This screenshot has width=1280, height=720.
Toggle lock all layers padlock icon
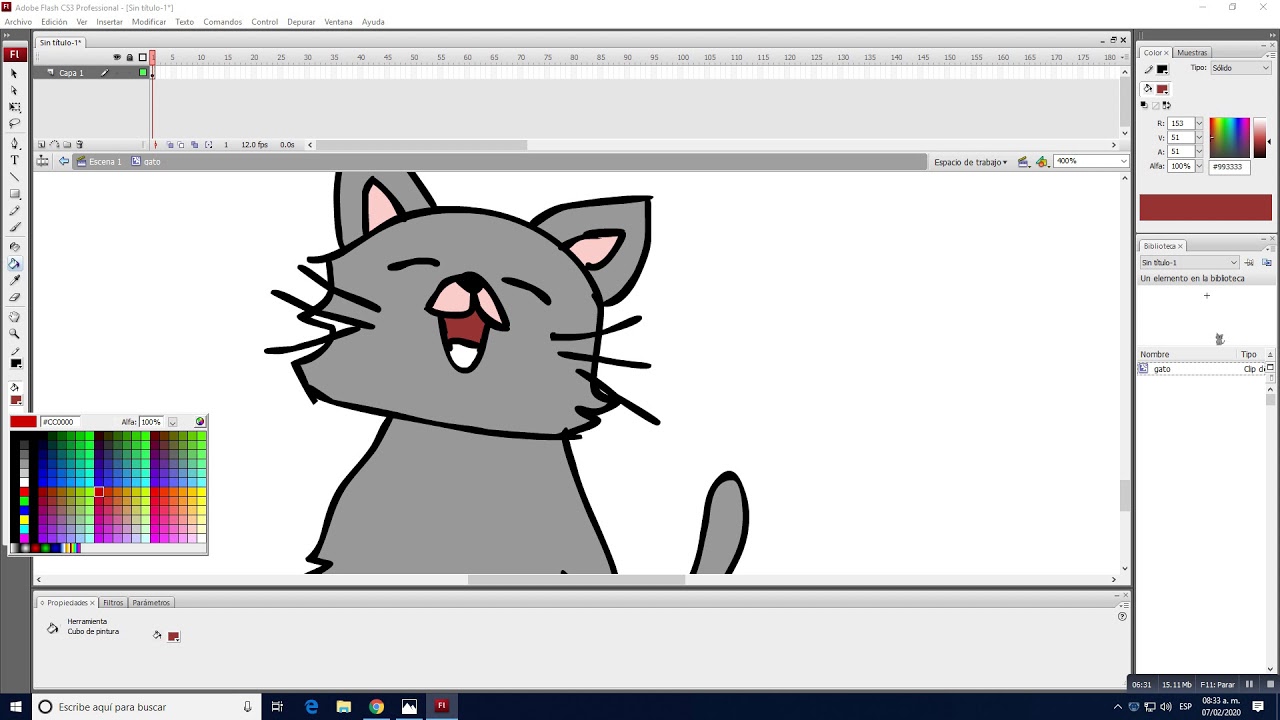tap(129, 57)
